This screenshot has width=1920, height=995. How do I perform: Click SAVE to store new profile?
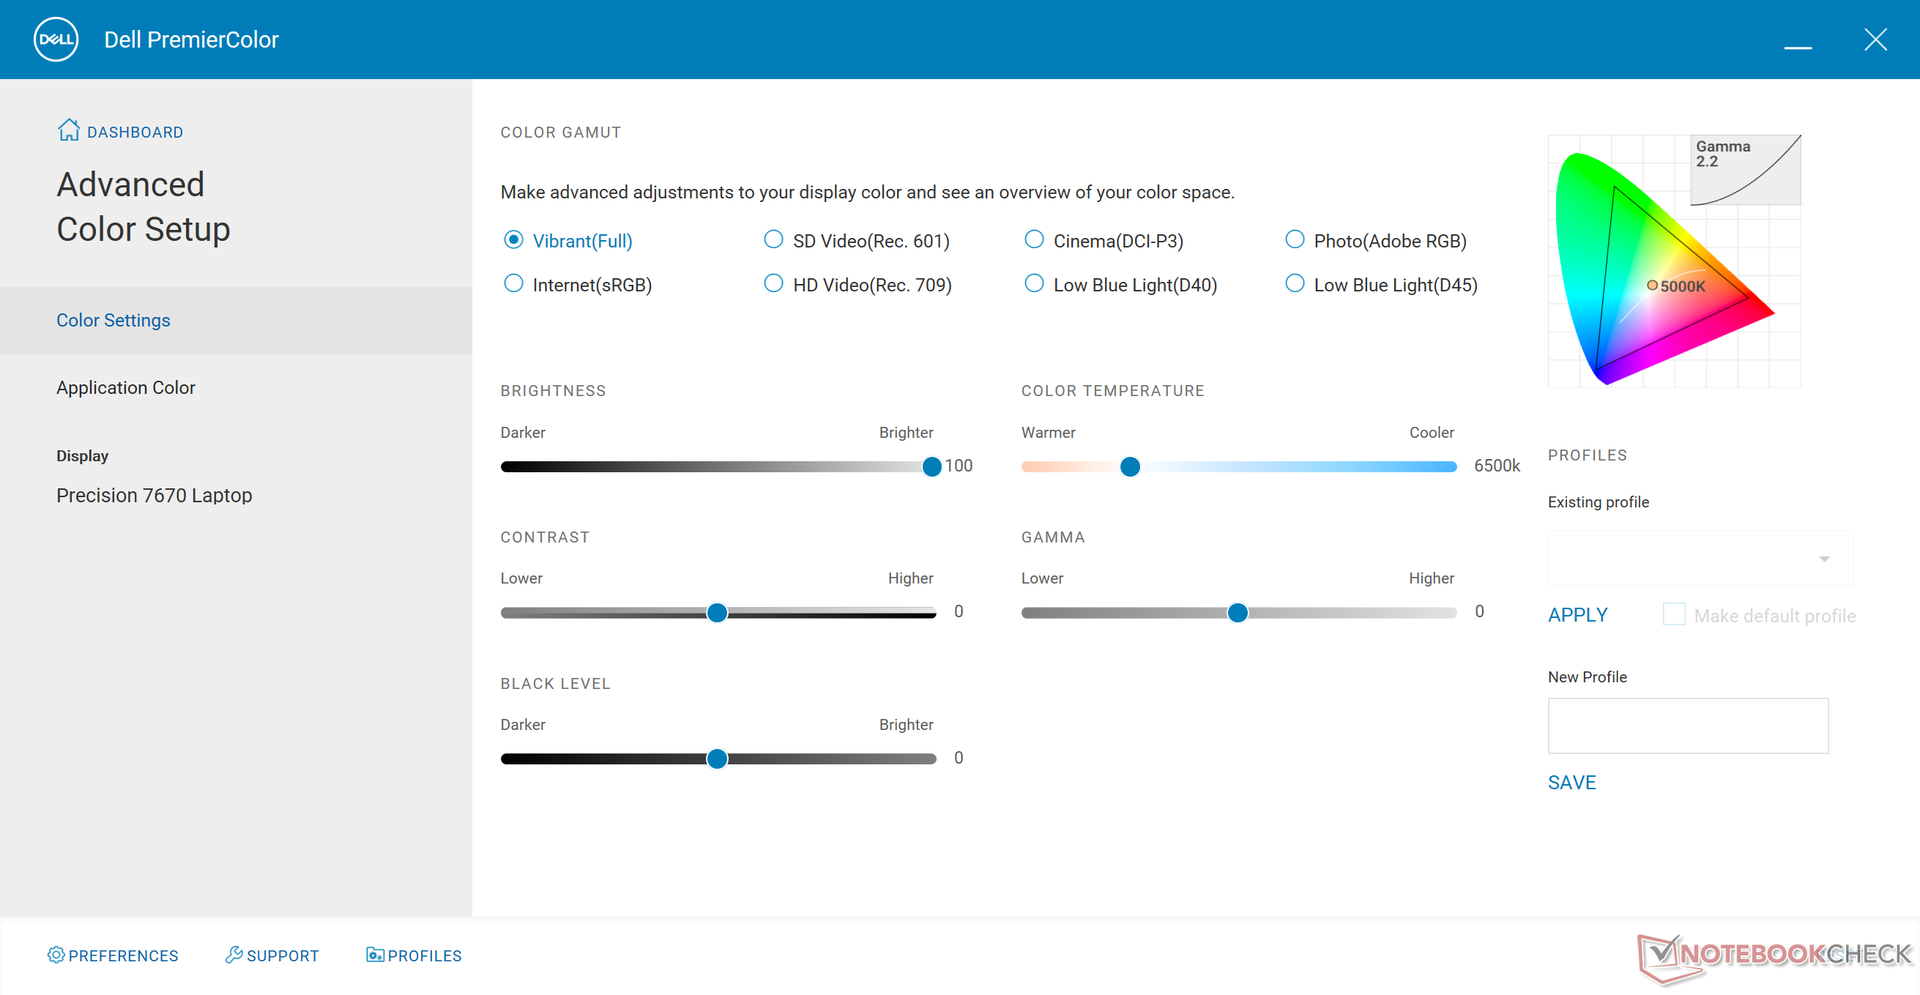tap(1572, 783)
